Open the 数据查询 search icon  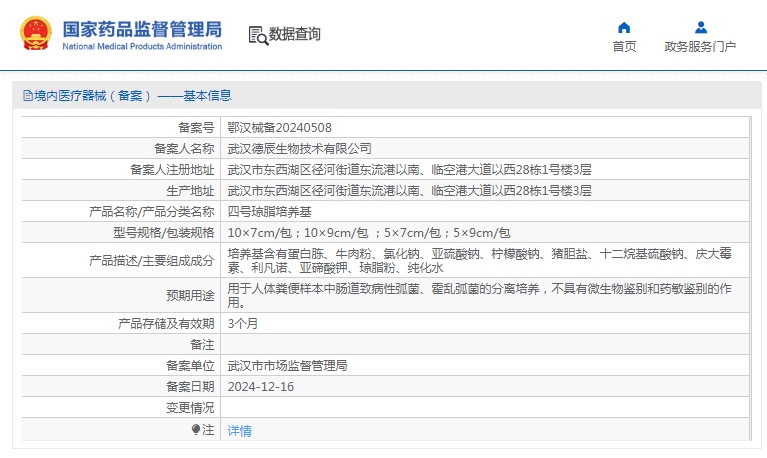[x=258, y=35]
